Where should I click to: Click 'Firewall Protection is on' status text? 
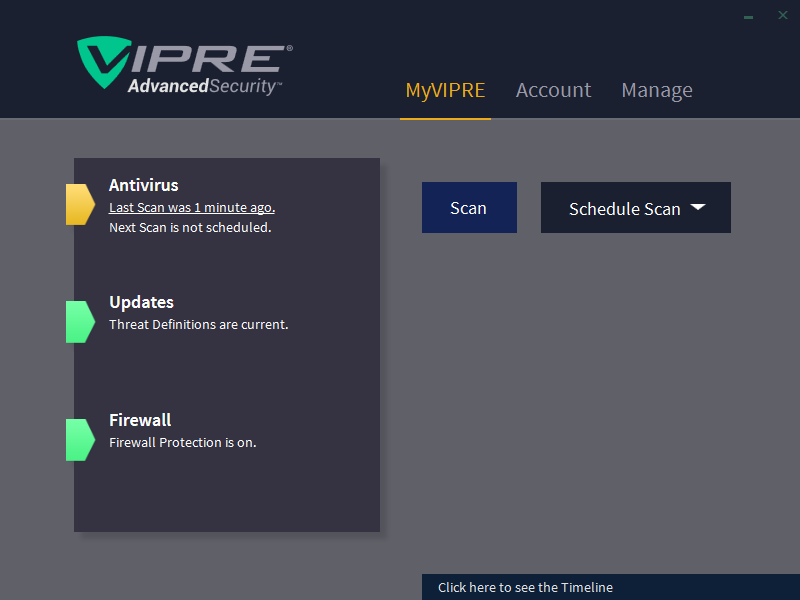coord(182,442)
